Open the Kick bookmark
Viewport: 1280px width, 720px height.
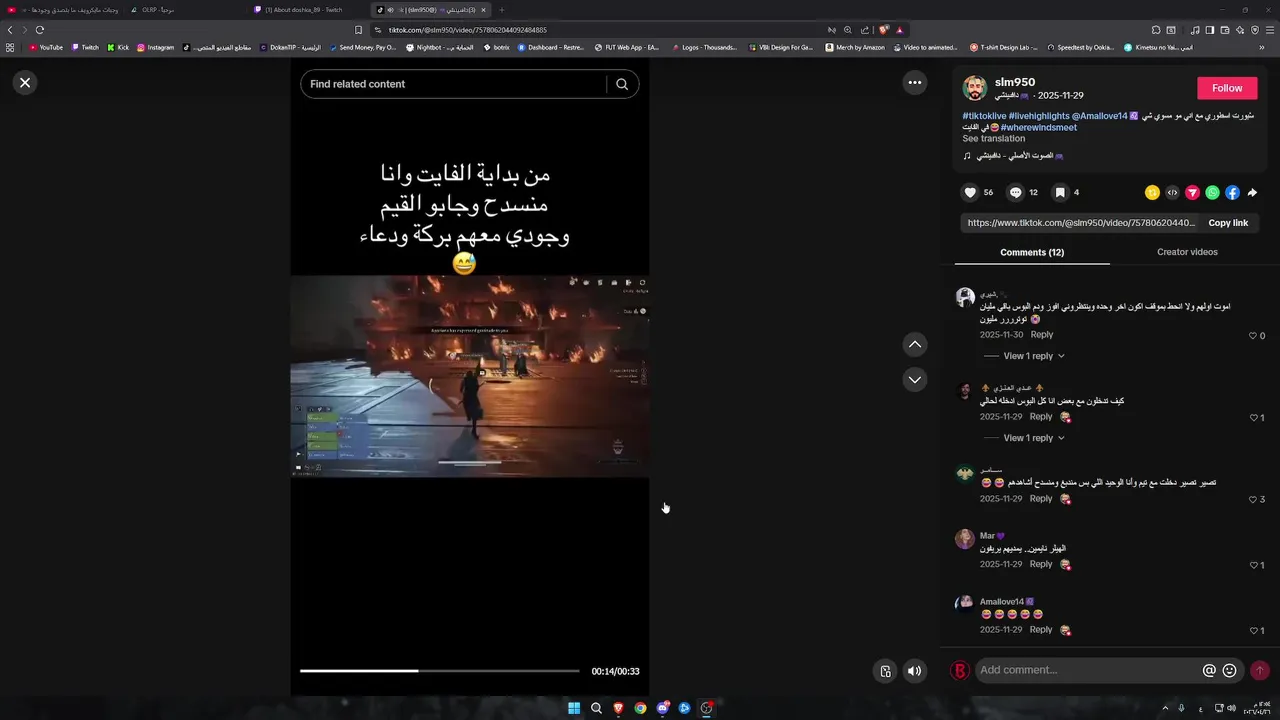pyautogui.click(x=118, y=47)
